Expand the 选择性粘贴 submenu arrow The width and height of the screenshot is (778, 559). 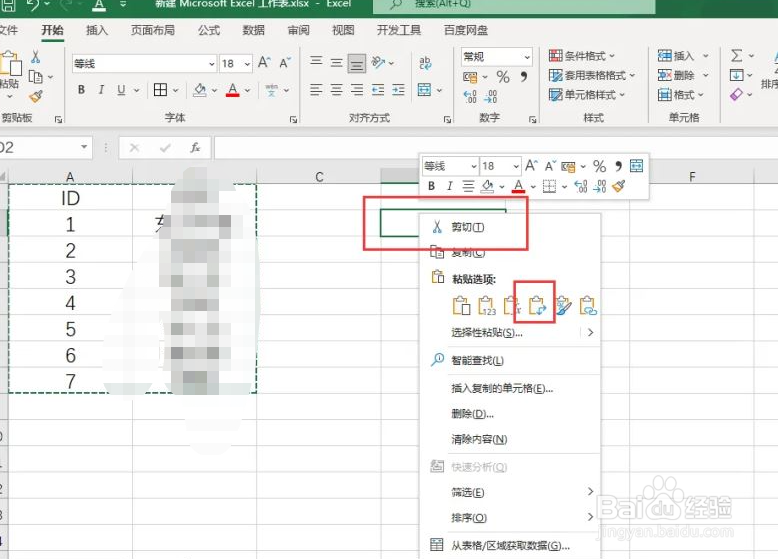coord(590,332)
